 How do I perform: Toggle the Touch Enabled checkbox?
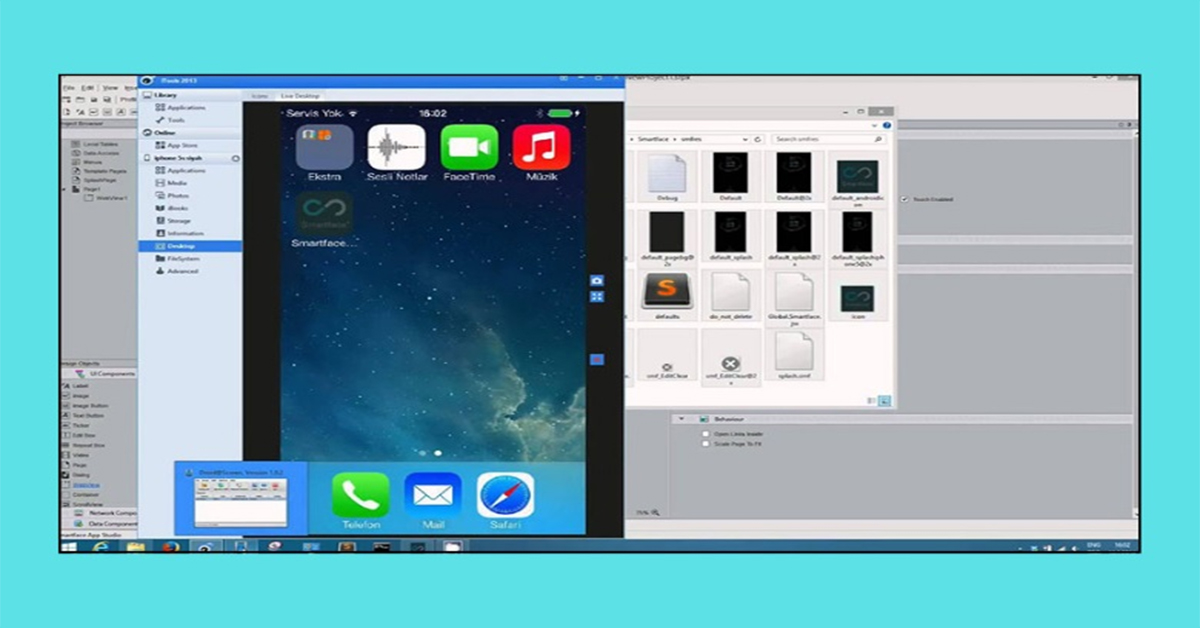tap(905, 200)
